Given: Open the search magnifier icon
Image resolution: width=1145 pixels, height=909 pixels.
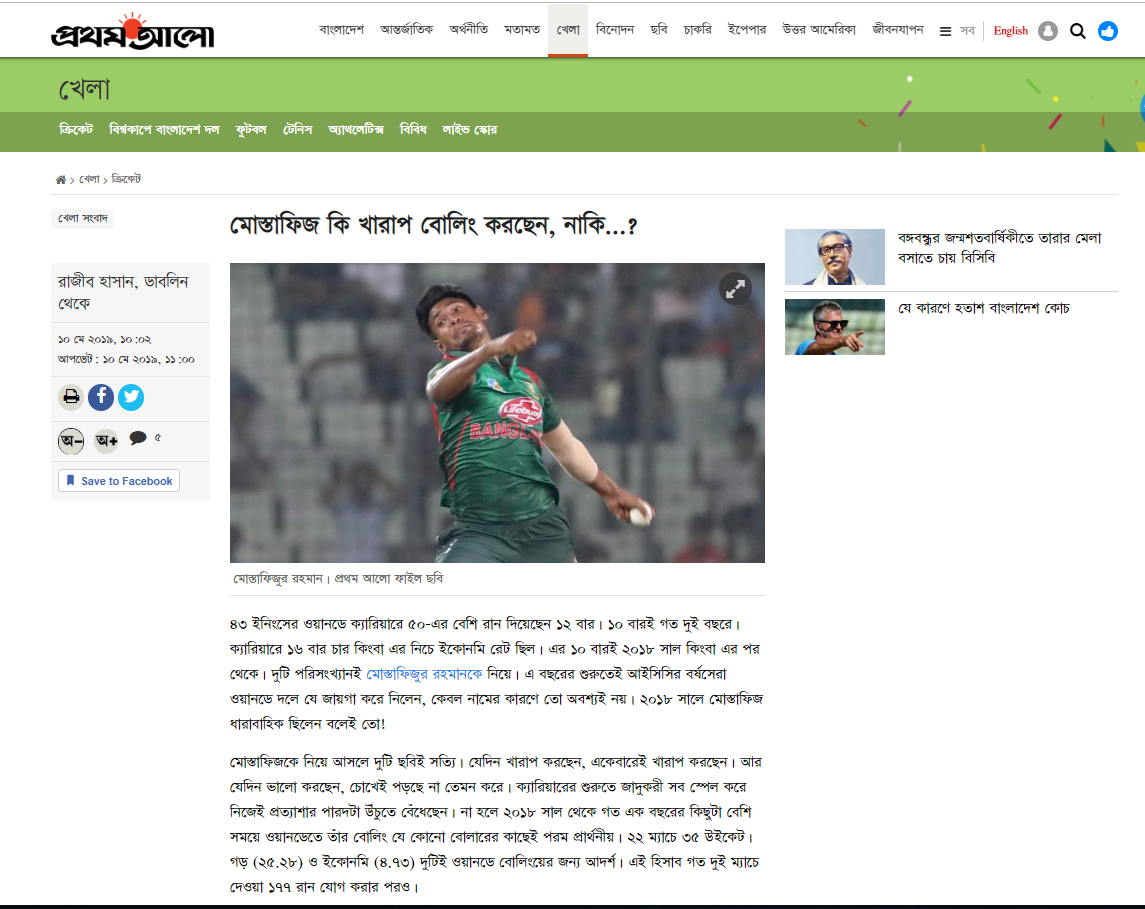Looking at the screenshot, I should pyautogui.click(x=1078, y=31).
